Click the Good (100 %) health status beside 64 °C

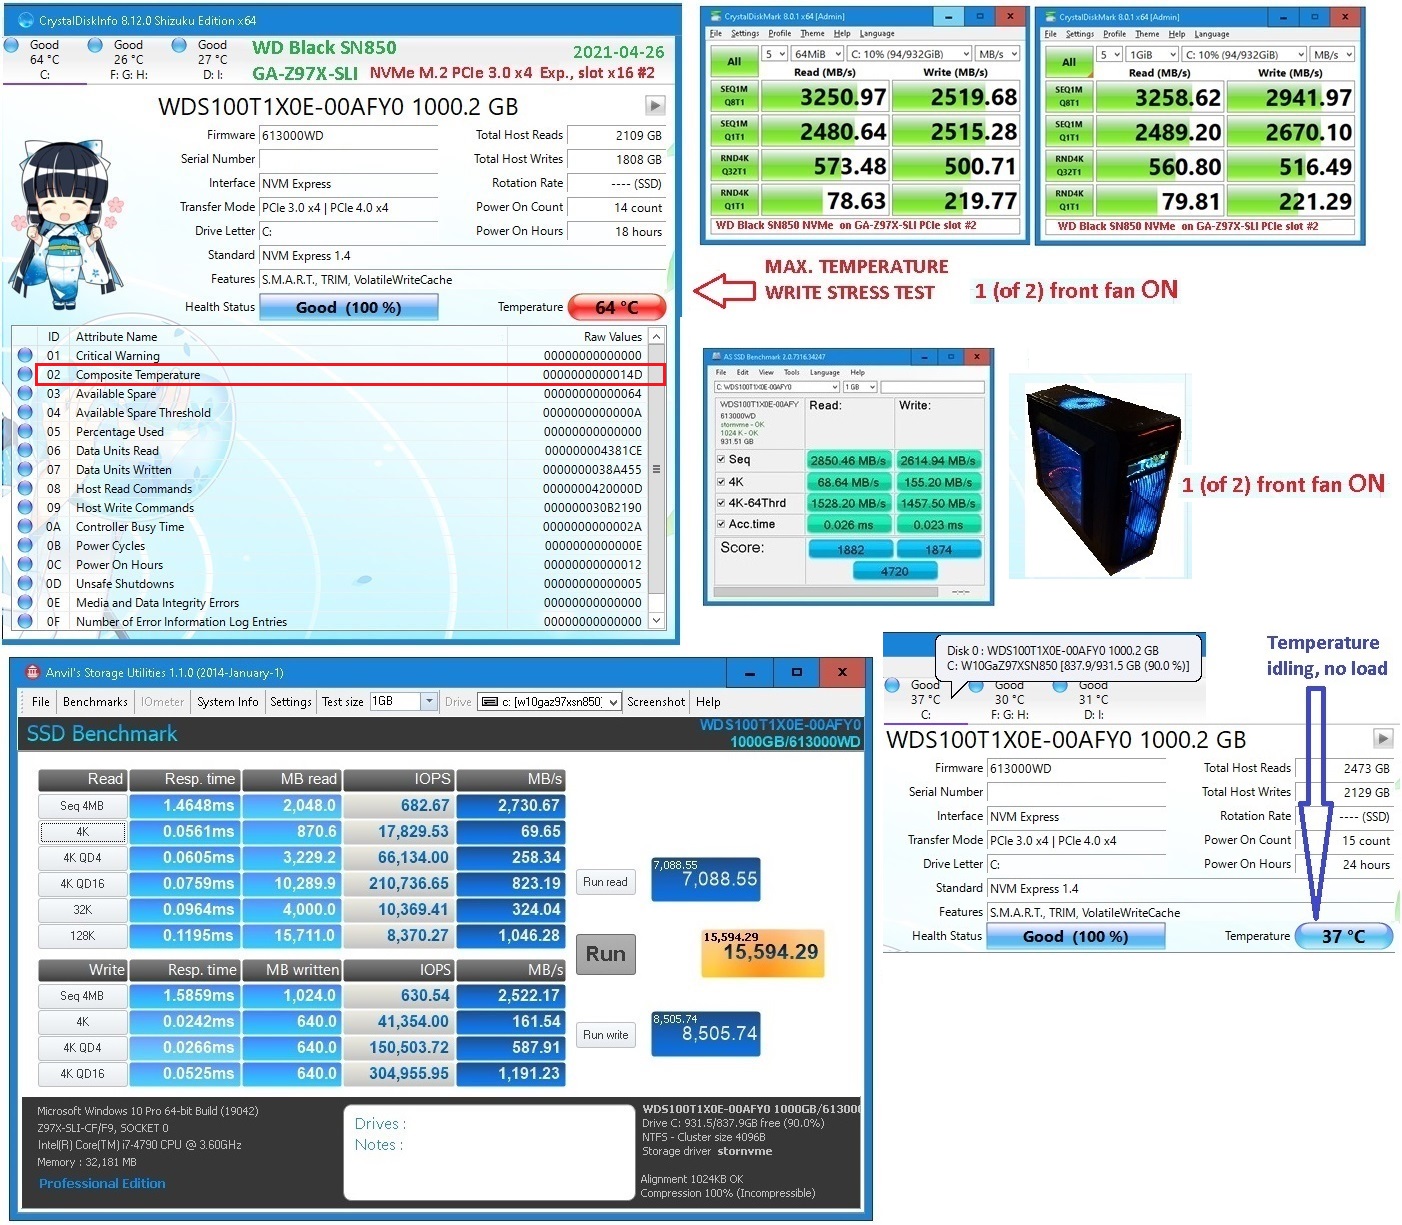(348, 307)
